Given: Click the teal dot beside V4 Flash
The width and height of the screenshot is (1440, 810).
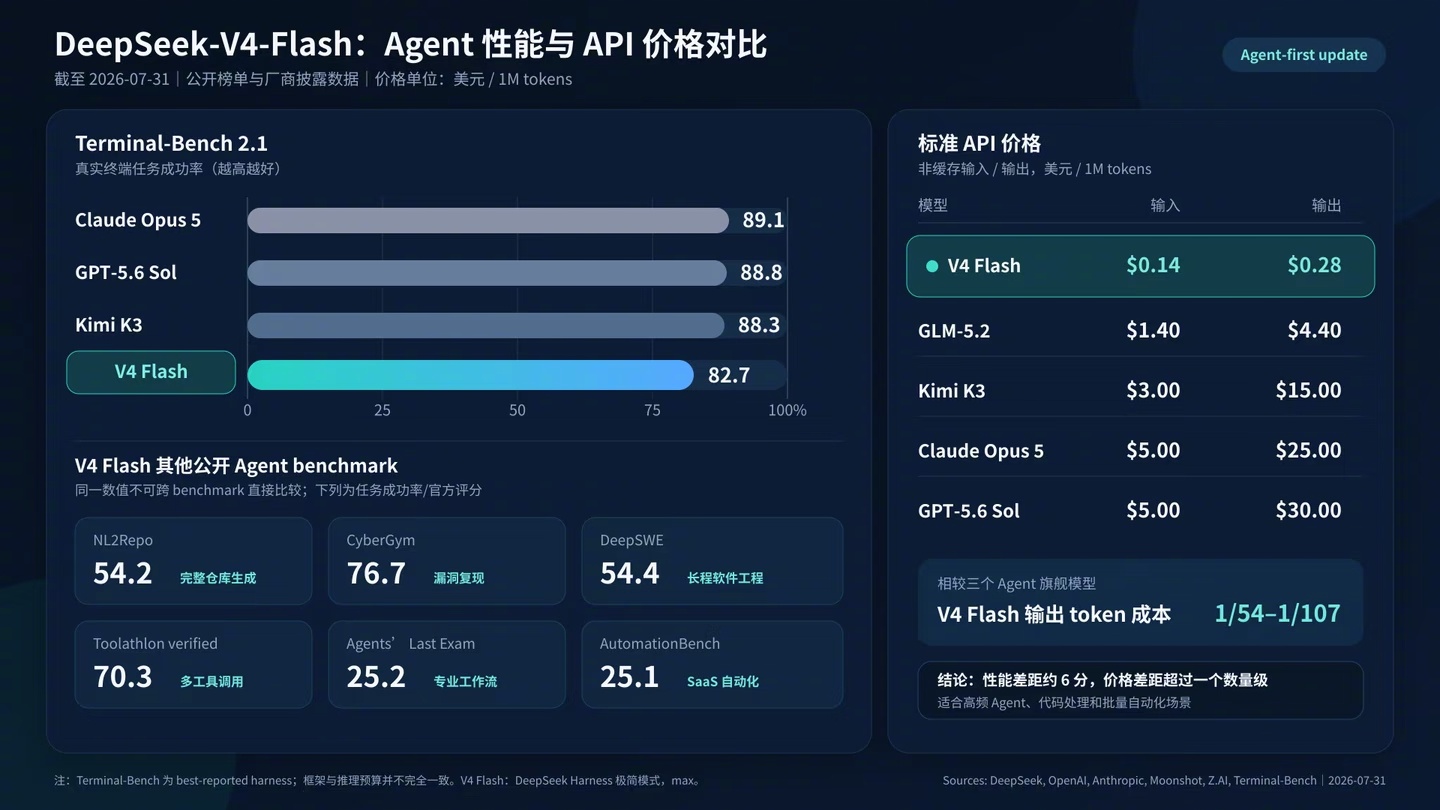Looking at the screenshot, I should point(932,266).
